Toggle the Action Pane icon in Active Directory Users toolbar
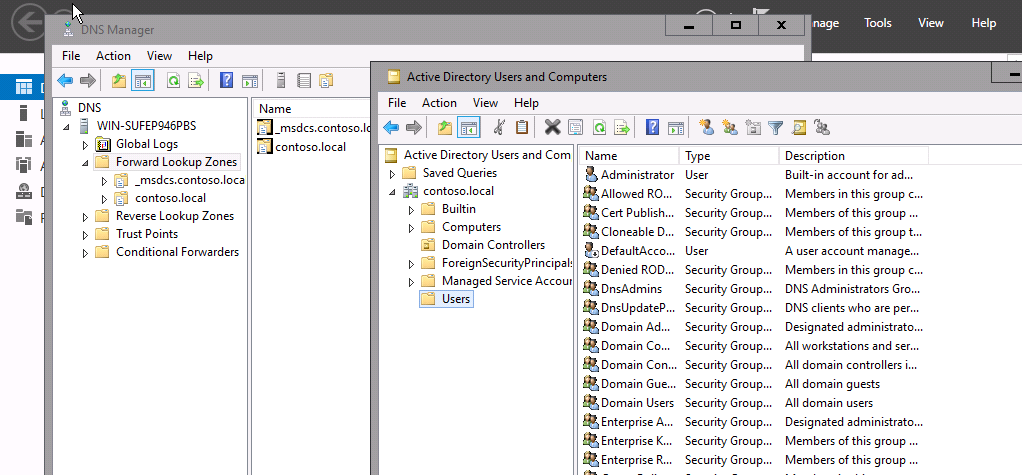Image resolution: width=1022 pixels, height=475 pixels. 675,127
